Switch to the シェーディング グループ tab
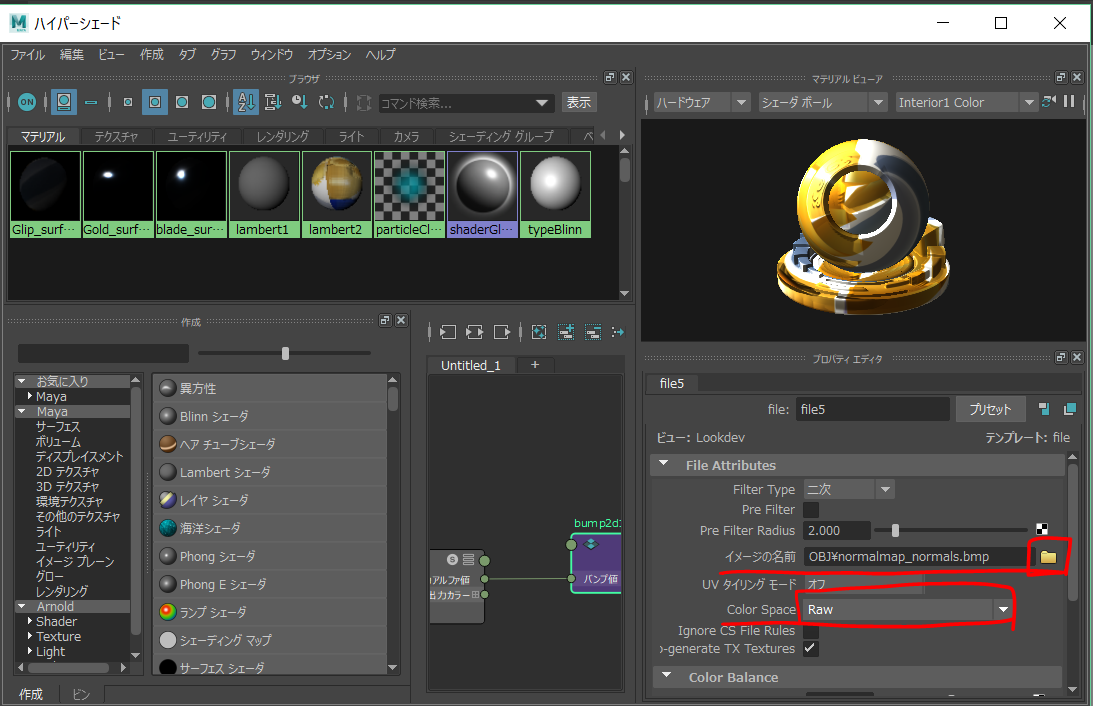 pyautogui.click(x=500, y=137)
